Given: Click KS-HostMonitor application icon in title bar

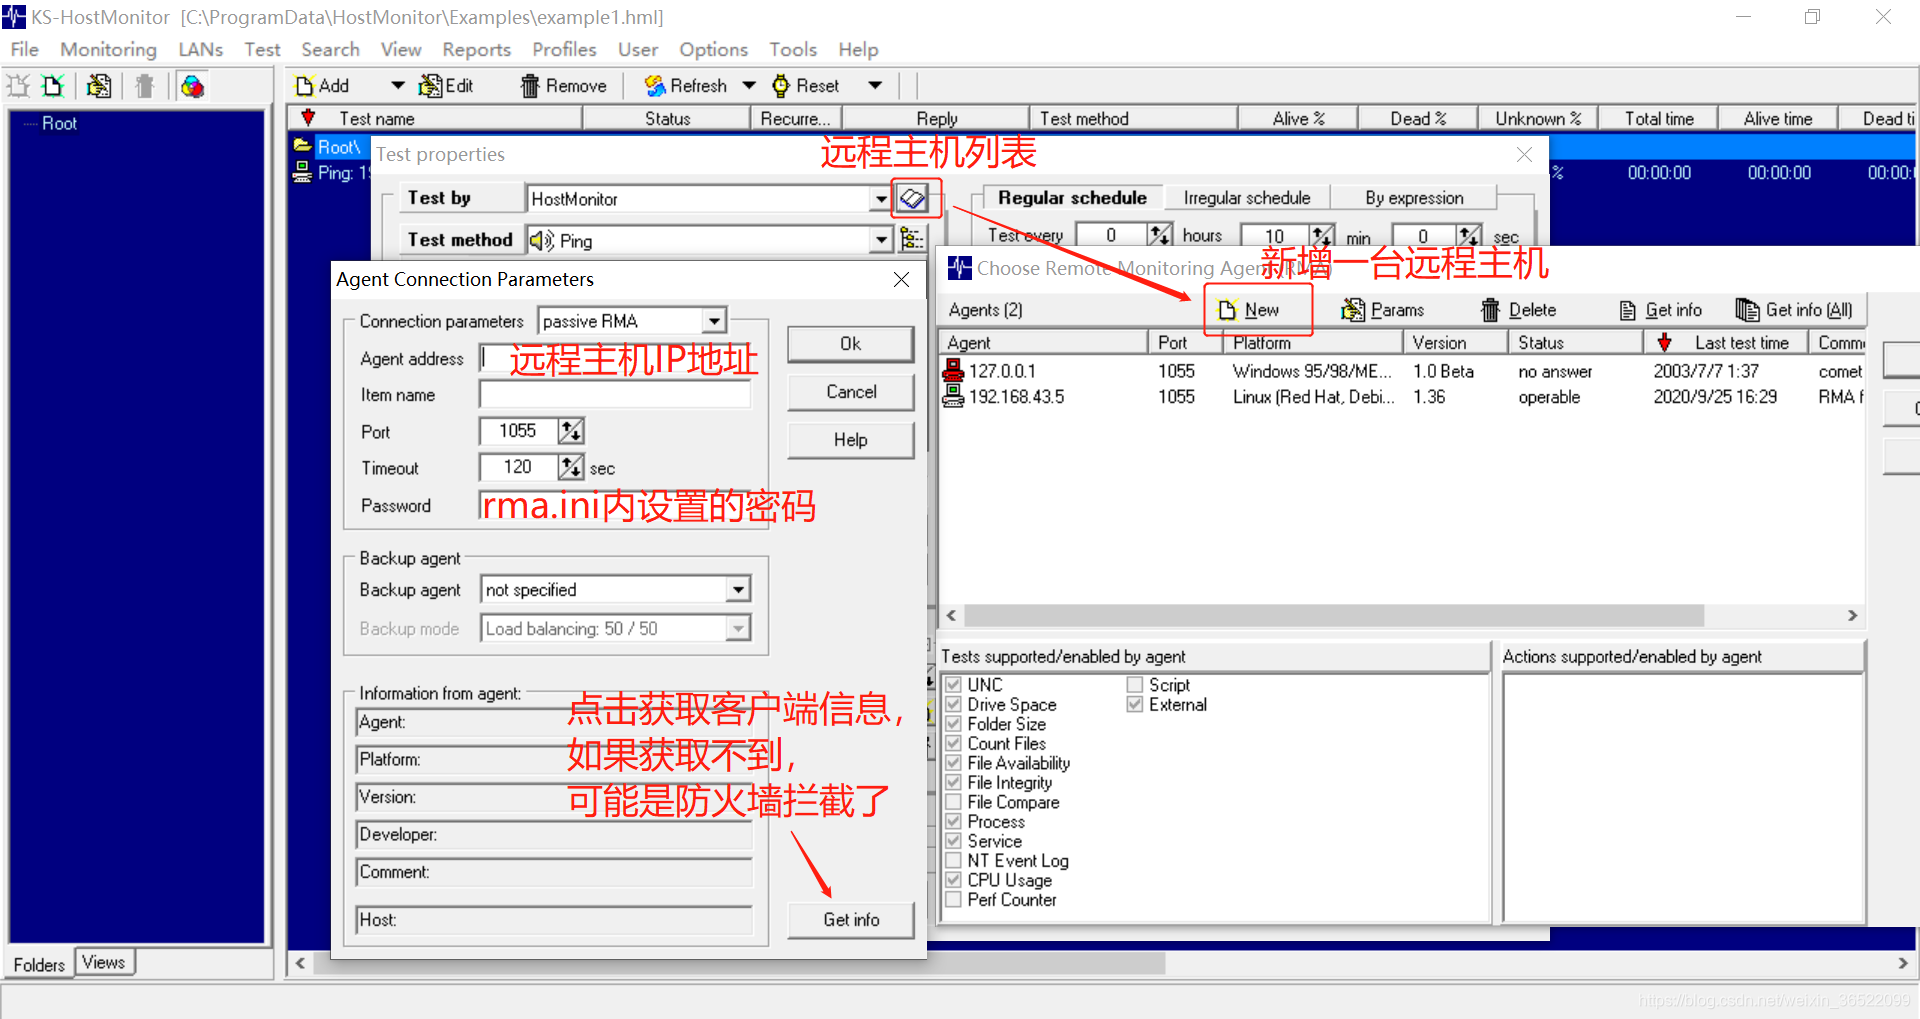Looking at the screenshot, I should tap(14, 17).
